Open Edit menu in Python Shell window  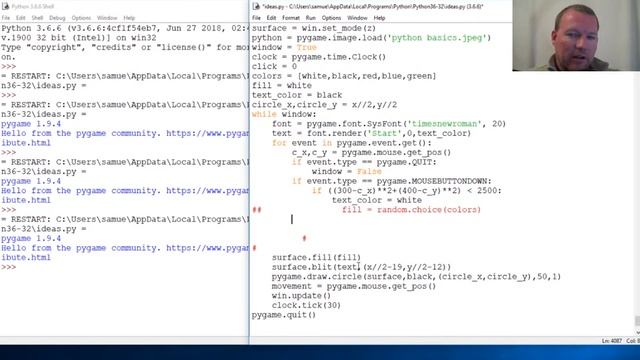[20, 18]
